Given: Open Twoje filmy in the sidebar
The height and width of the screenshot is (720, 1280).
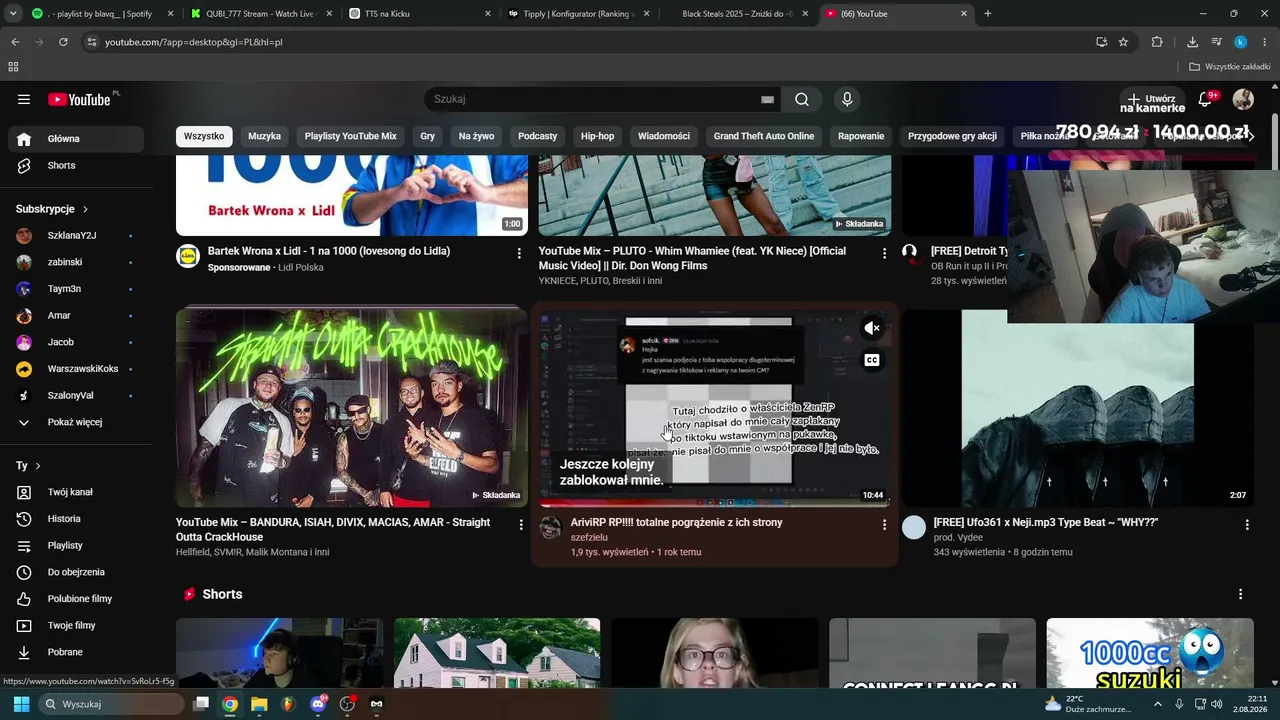Looking at the screenshot, I should [x=76, y=625].
